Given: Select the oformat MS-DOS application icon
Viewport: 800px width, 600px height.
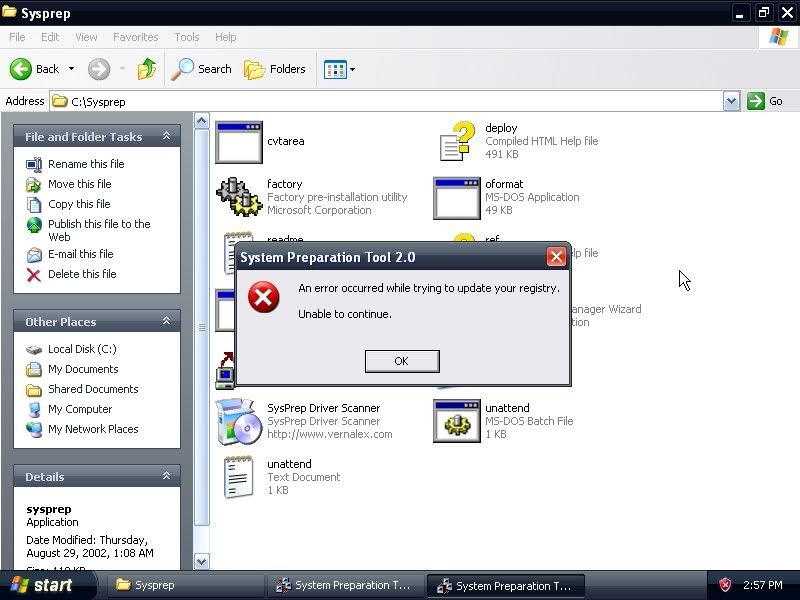Looking at the screenshot, I should (457, 198).
